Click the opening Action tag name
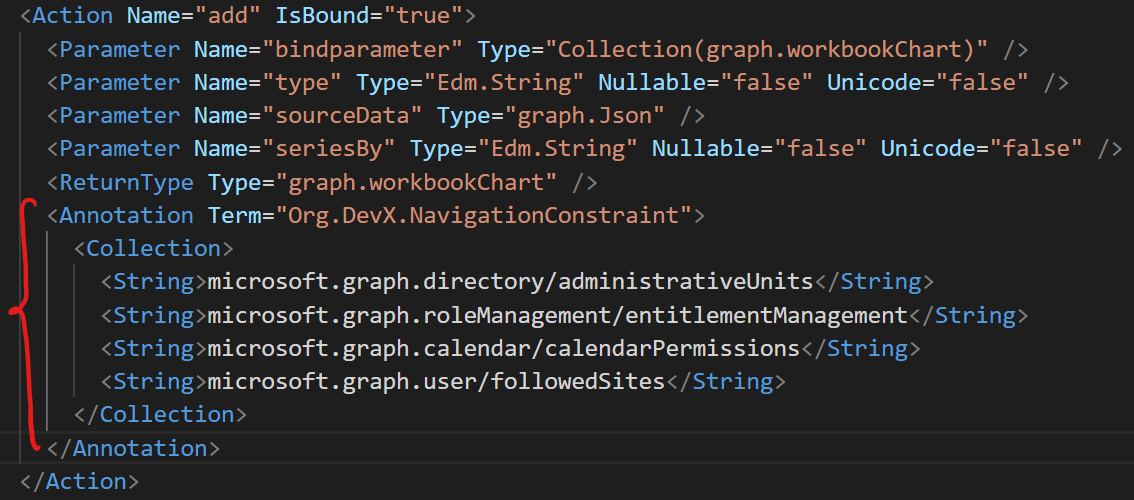The width and height of the screenshot is (1134, 500). tap(73, 16)
